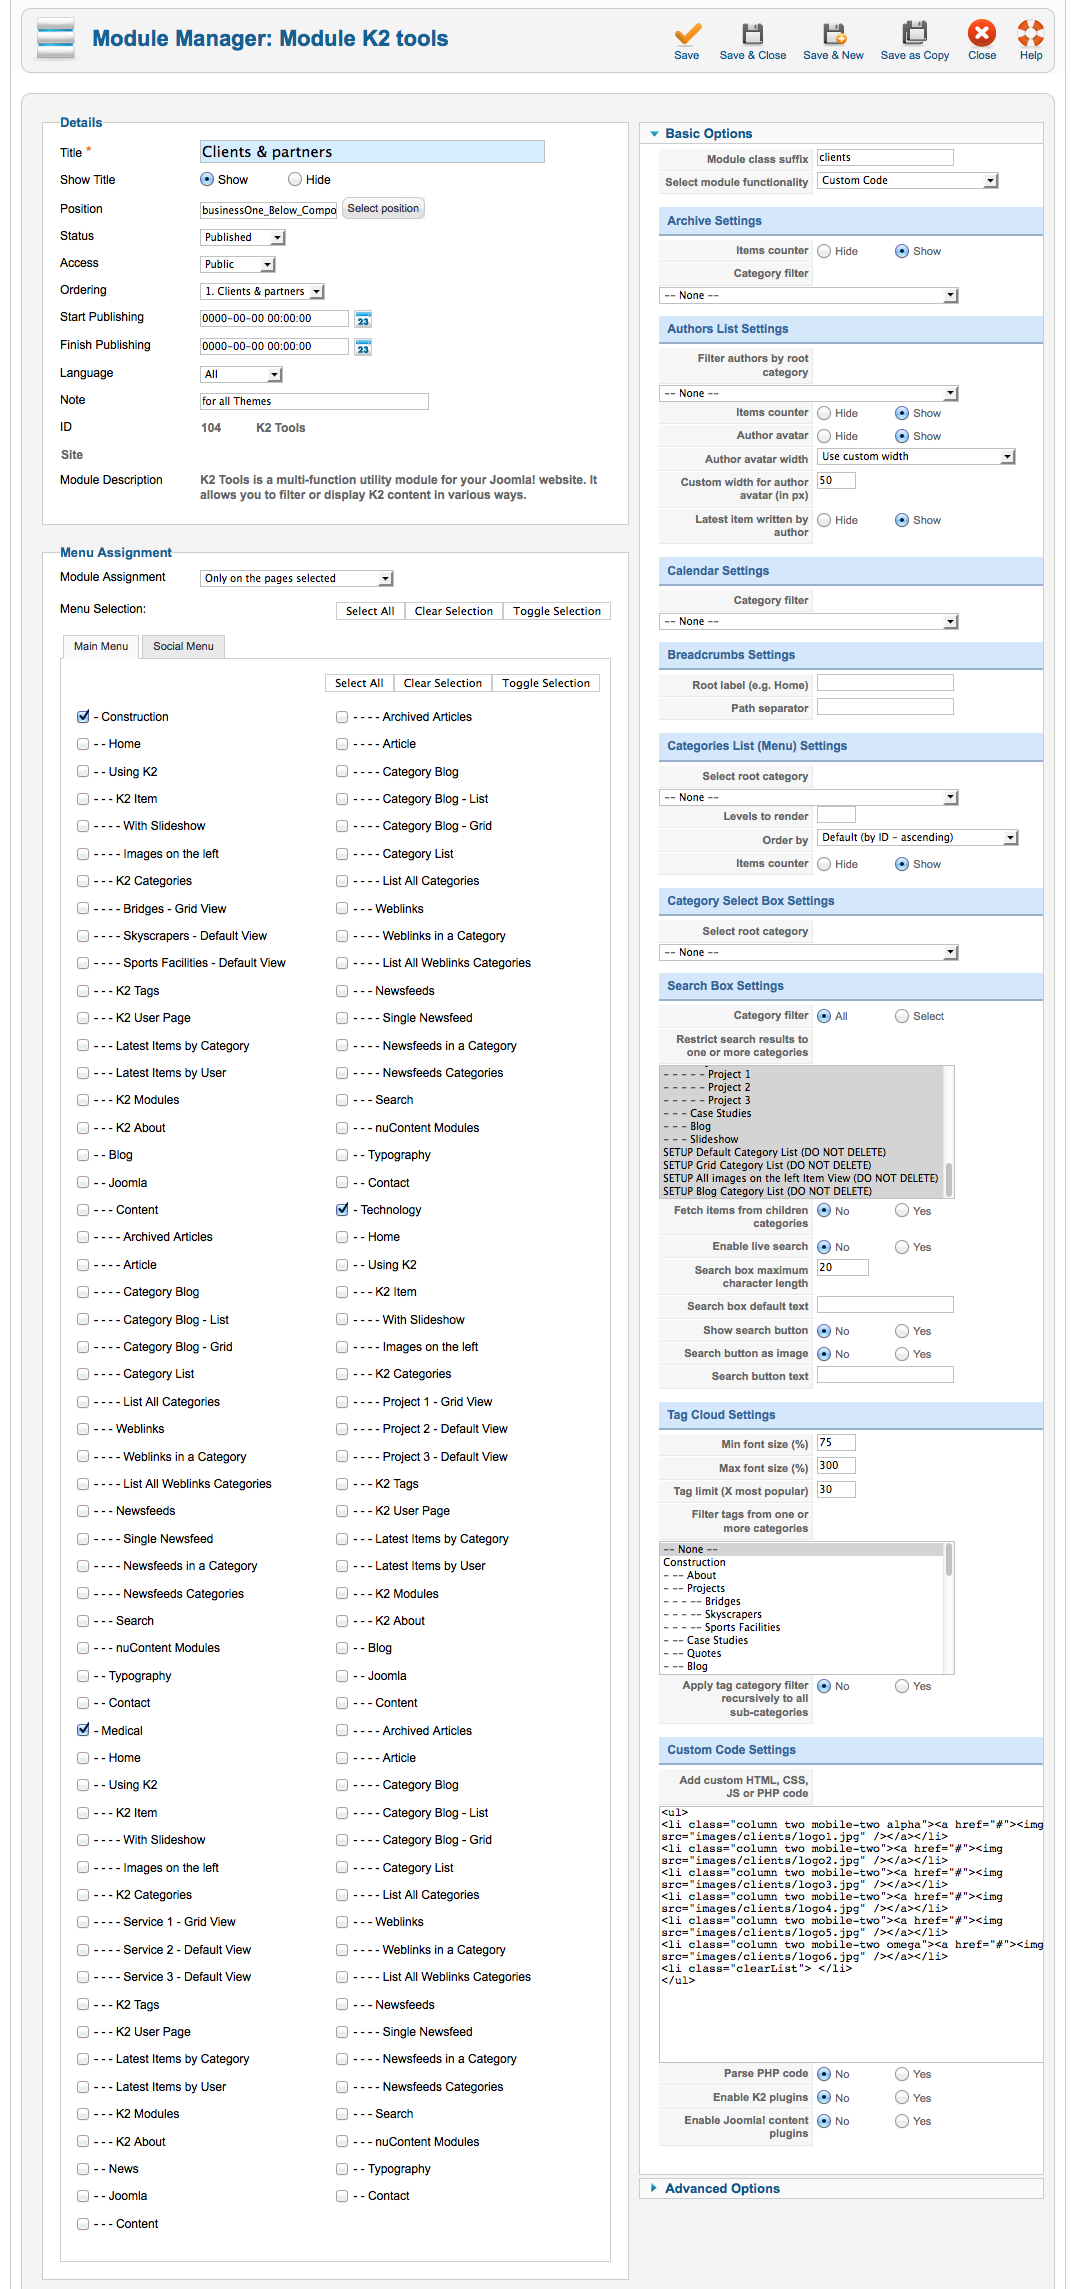Set Search button as image to Yes
The width and height of the screenshot is (1076, 2289).
tap(902, 1354)
